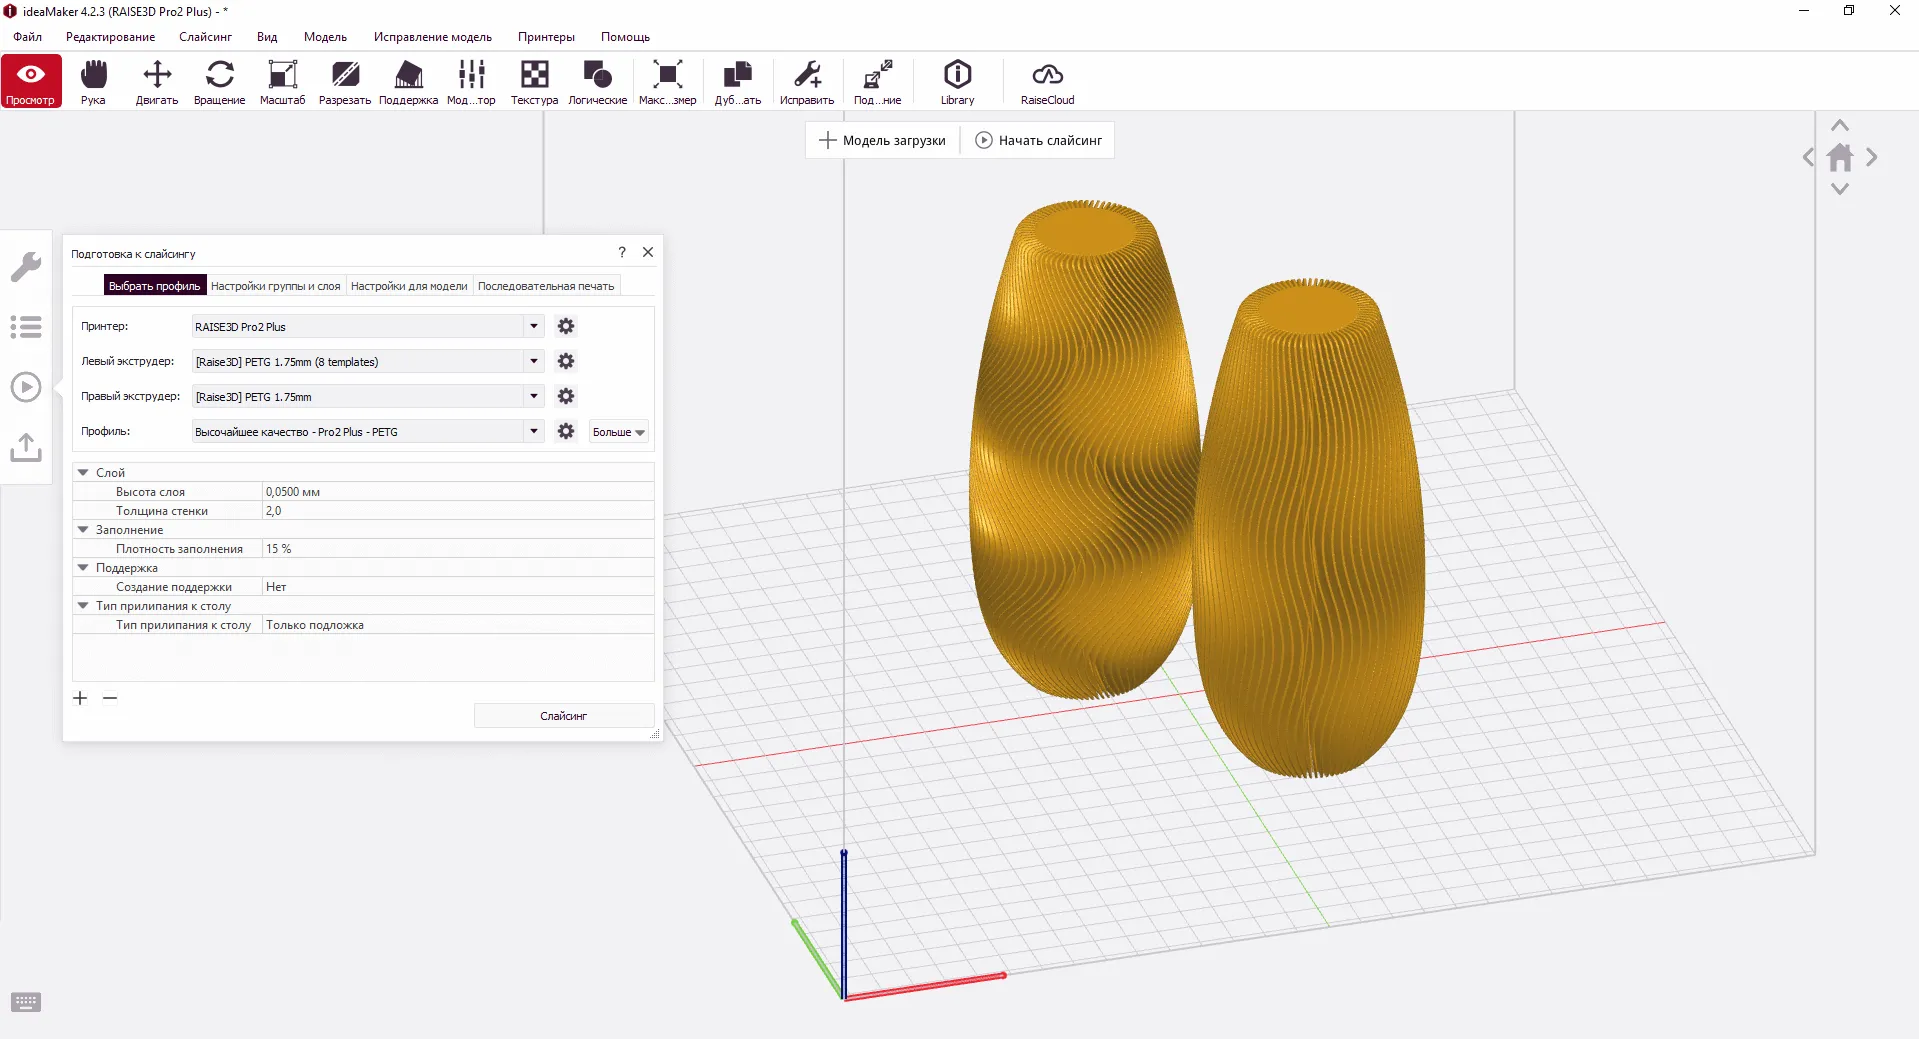Switch to Настройки для модели tab
The image size is (1919, 1039).
pyautogui.click(x=409, y=286)
